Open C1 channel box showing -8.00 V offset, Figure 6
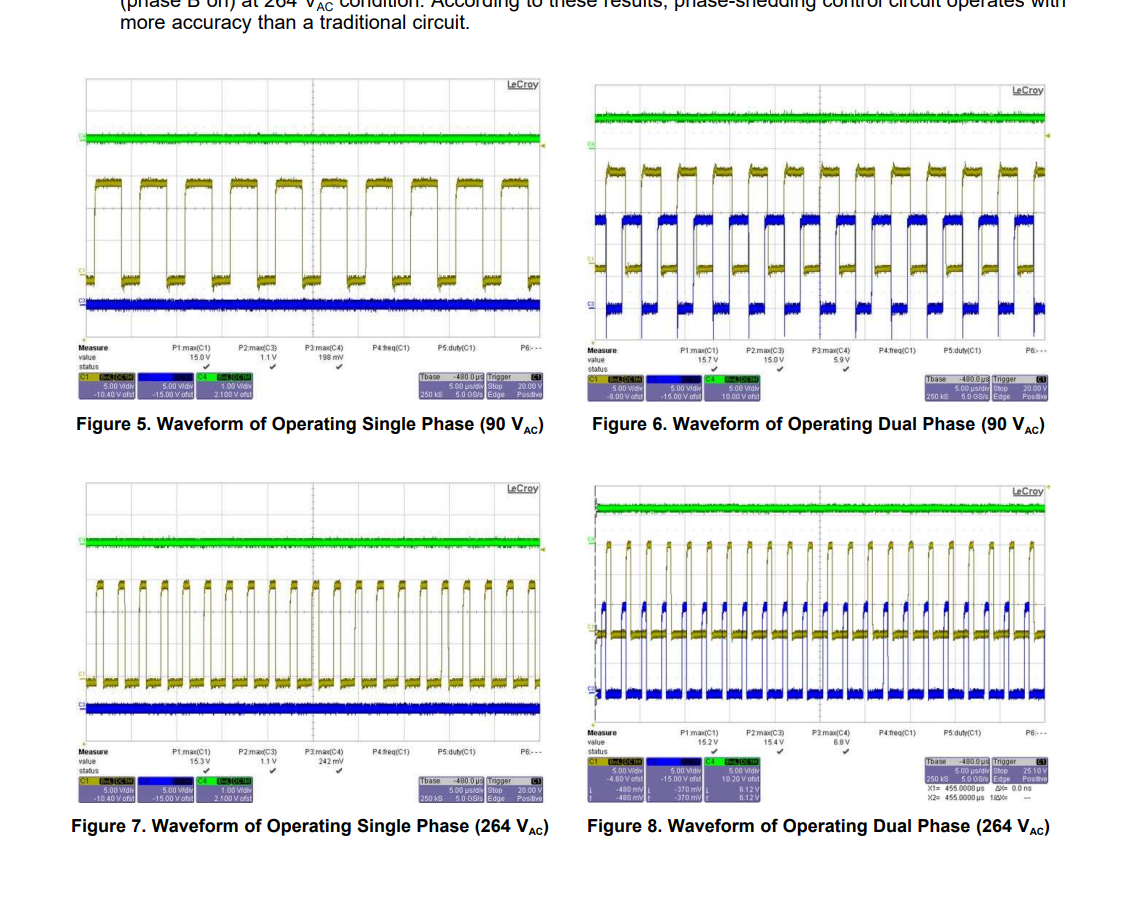1122x910 pixels. (x=615, y=388)
